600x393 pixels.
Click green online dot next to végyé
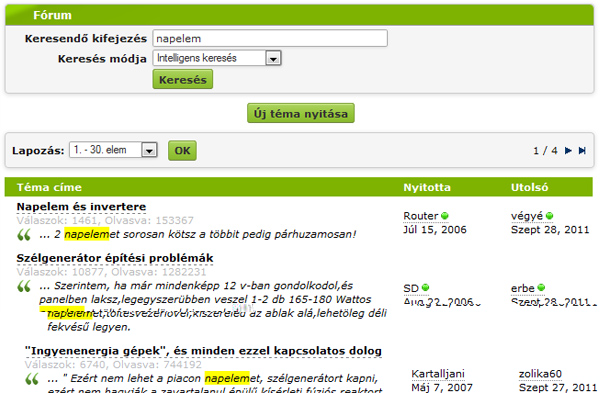click(549, 216)
